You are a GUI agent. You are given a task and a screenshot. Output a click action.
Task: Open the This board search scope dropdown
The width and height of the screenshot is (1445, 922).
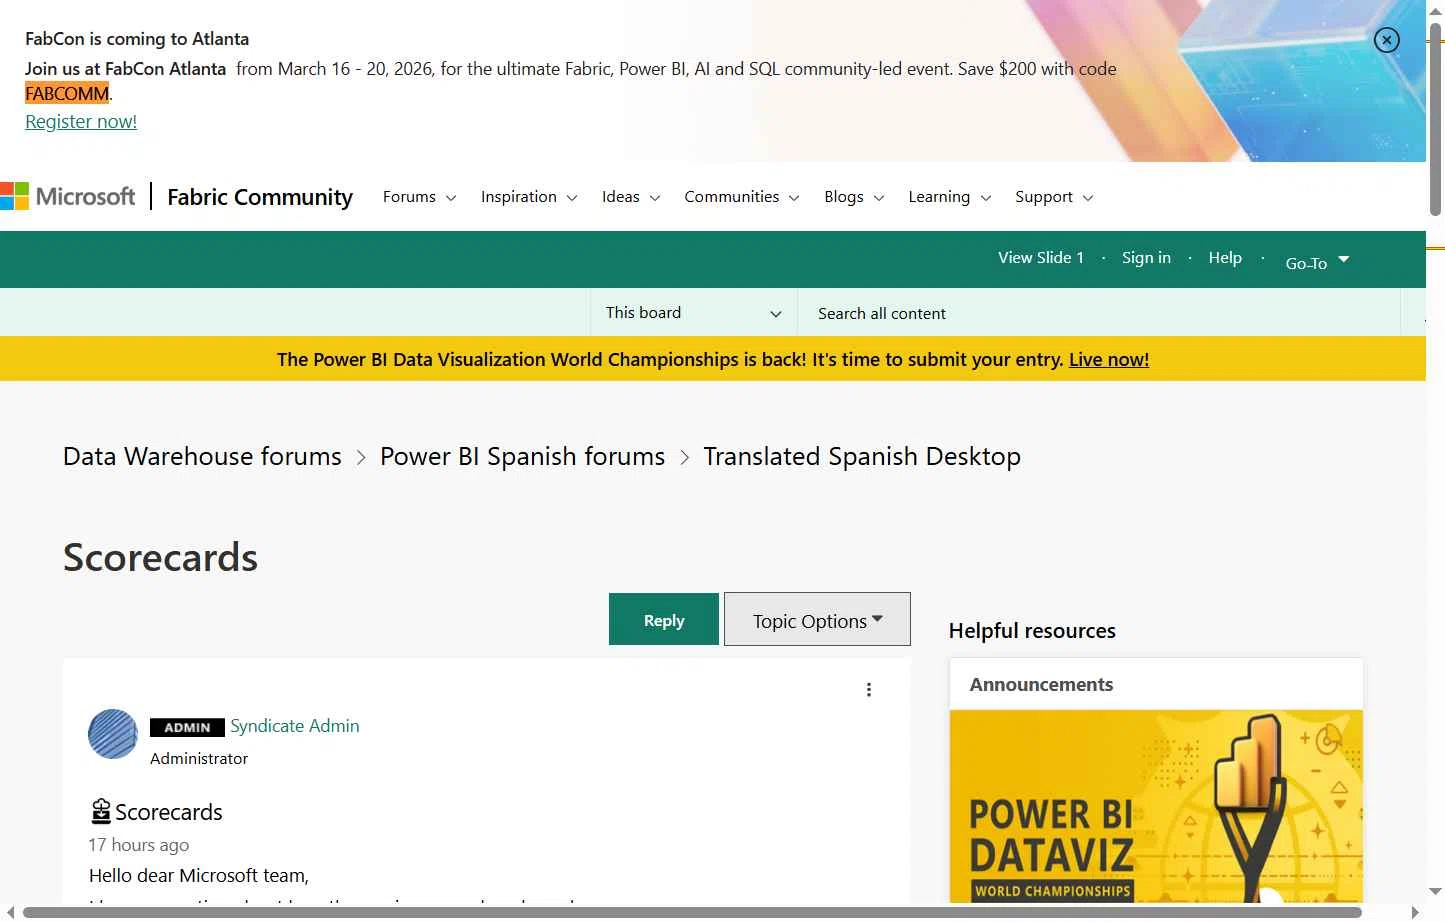tap(693, 313)
